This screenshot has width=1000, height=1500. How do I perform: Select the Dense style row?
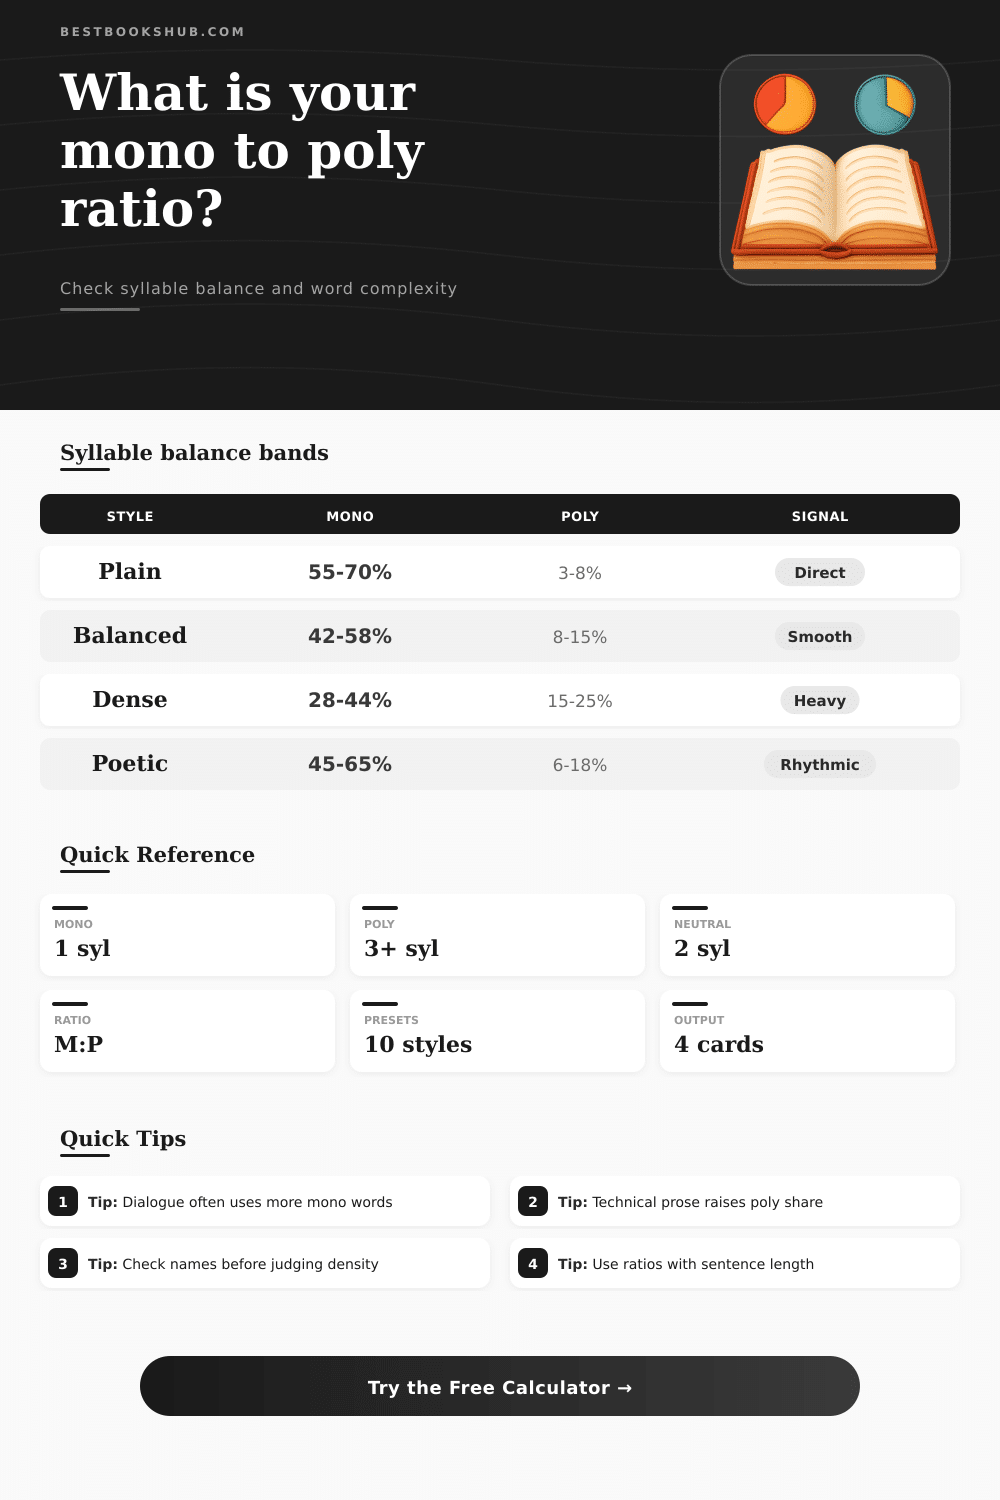(x=500, y=700)
